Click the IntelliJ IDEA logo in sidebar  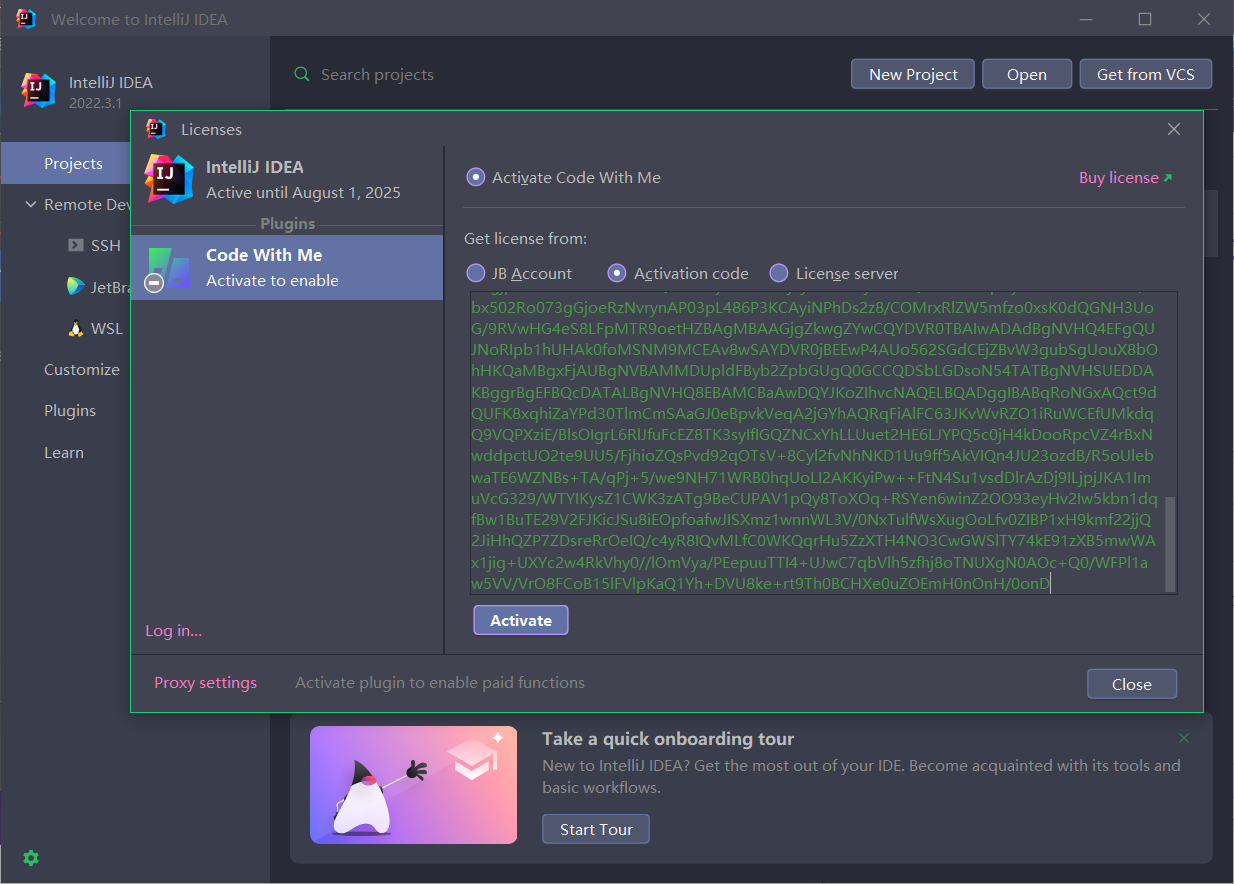tap(39, 90)
